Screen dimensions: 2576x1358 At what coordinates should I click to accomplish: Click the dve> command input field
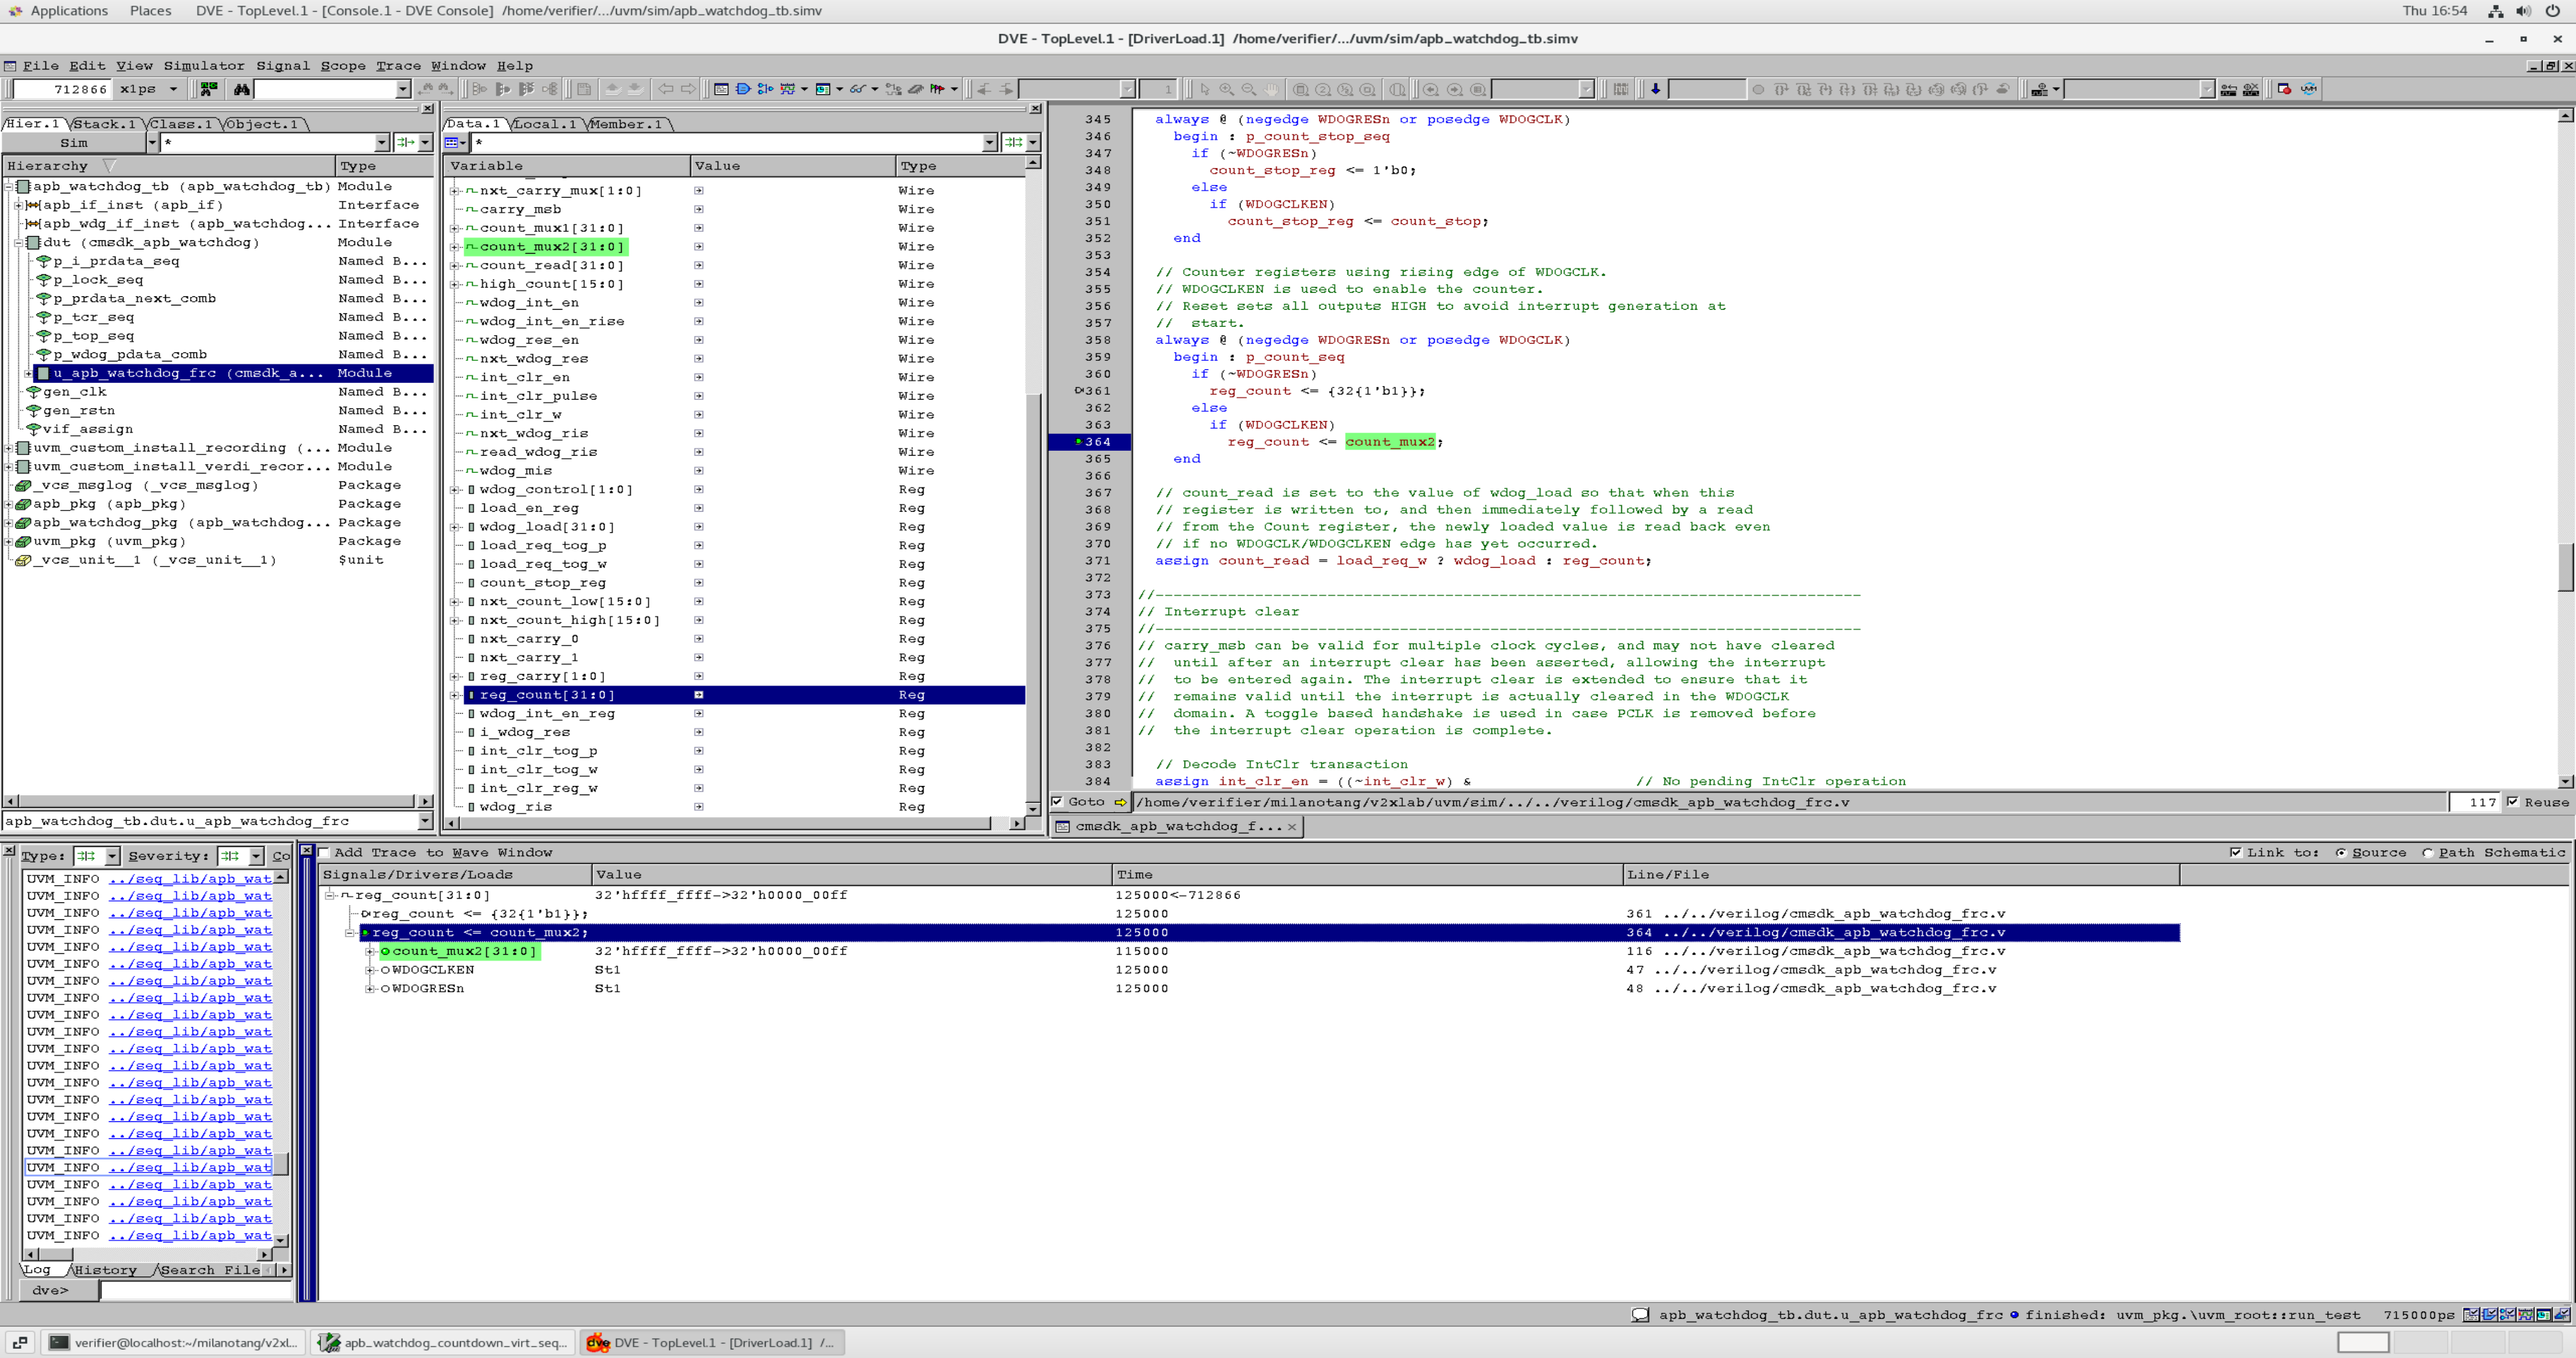click(196, 1290)
